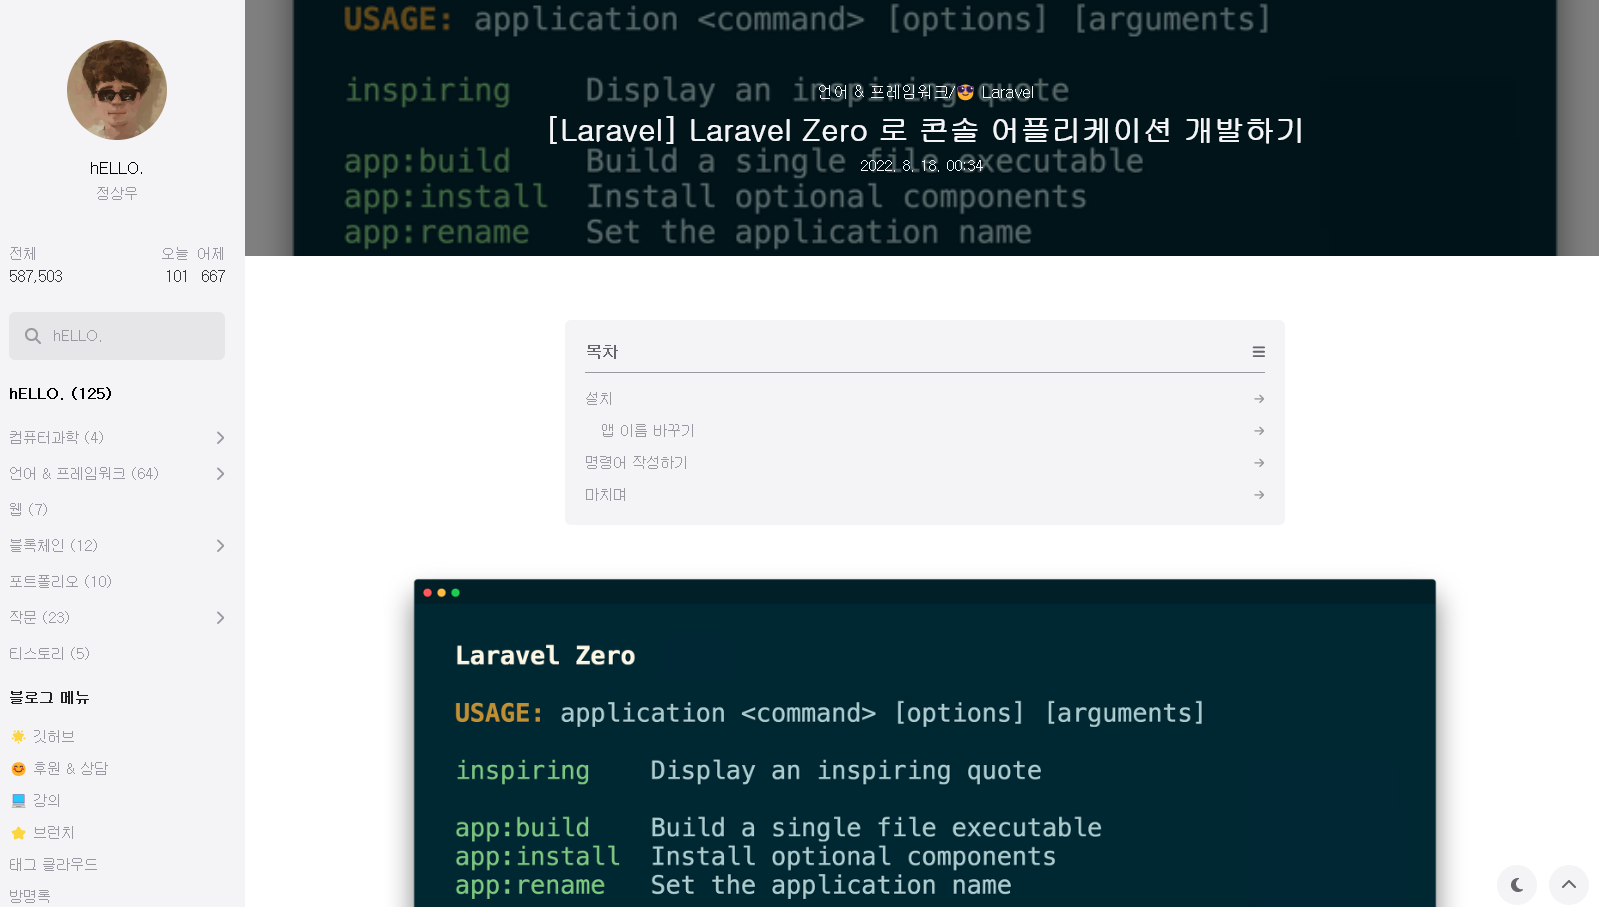Open the 티스토리 (5) category

coord(50,653)
